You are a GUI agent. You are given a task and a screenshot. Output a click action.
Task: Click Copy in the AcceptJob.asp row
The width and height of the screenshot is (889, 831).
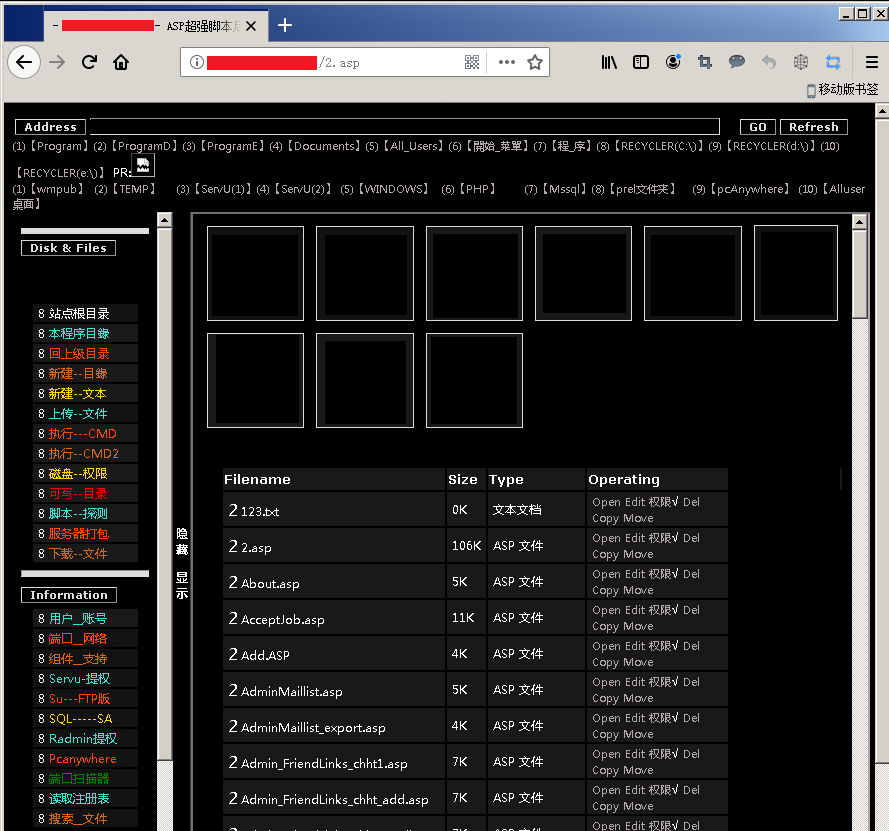606,626
